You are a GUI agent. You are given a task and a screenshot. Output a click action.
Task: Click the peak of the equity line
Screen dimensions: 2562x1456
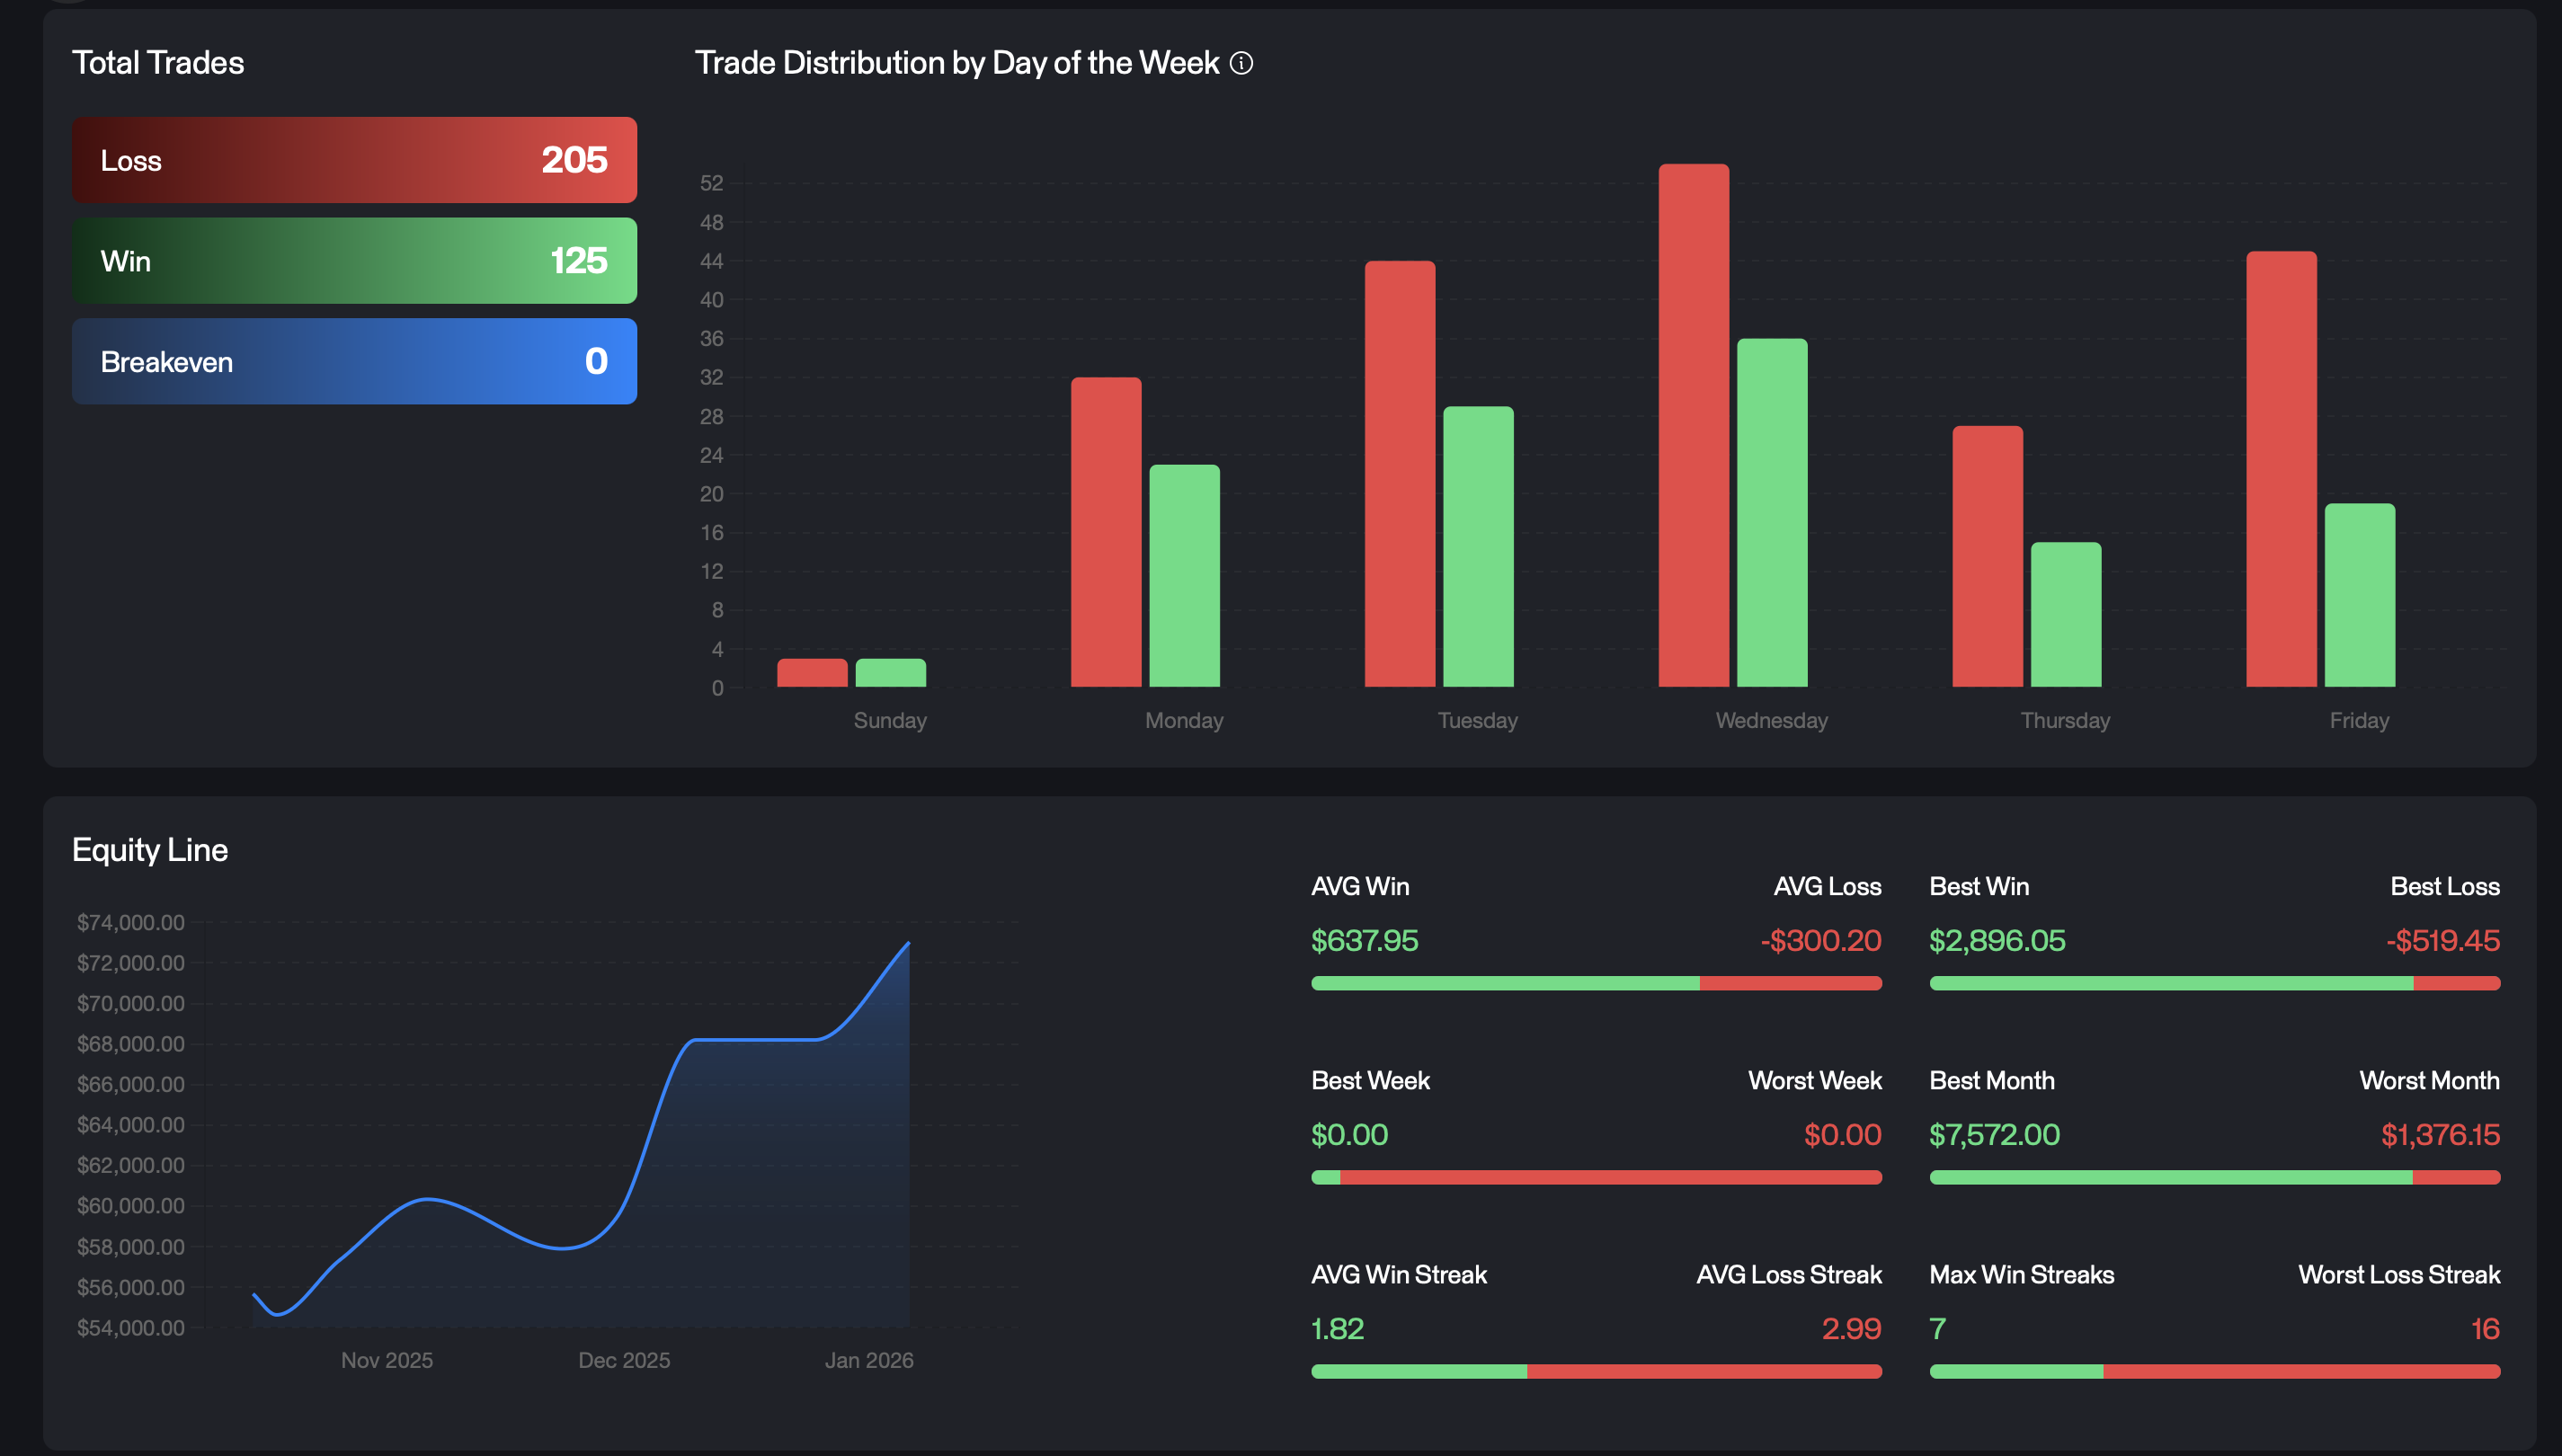coord(907,943)
